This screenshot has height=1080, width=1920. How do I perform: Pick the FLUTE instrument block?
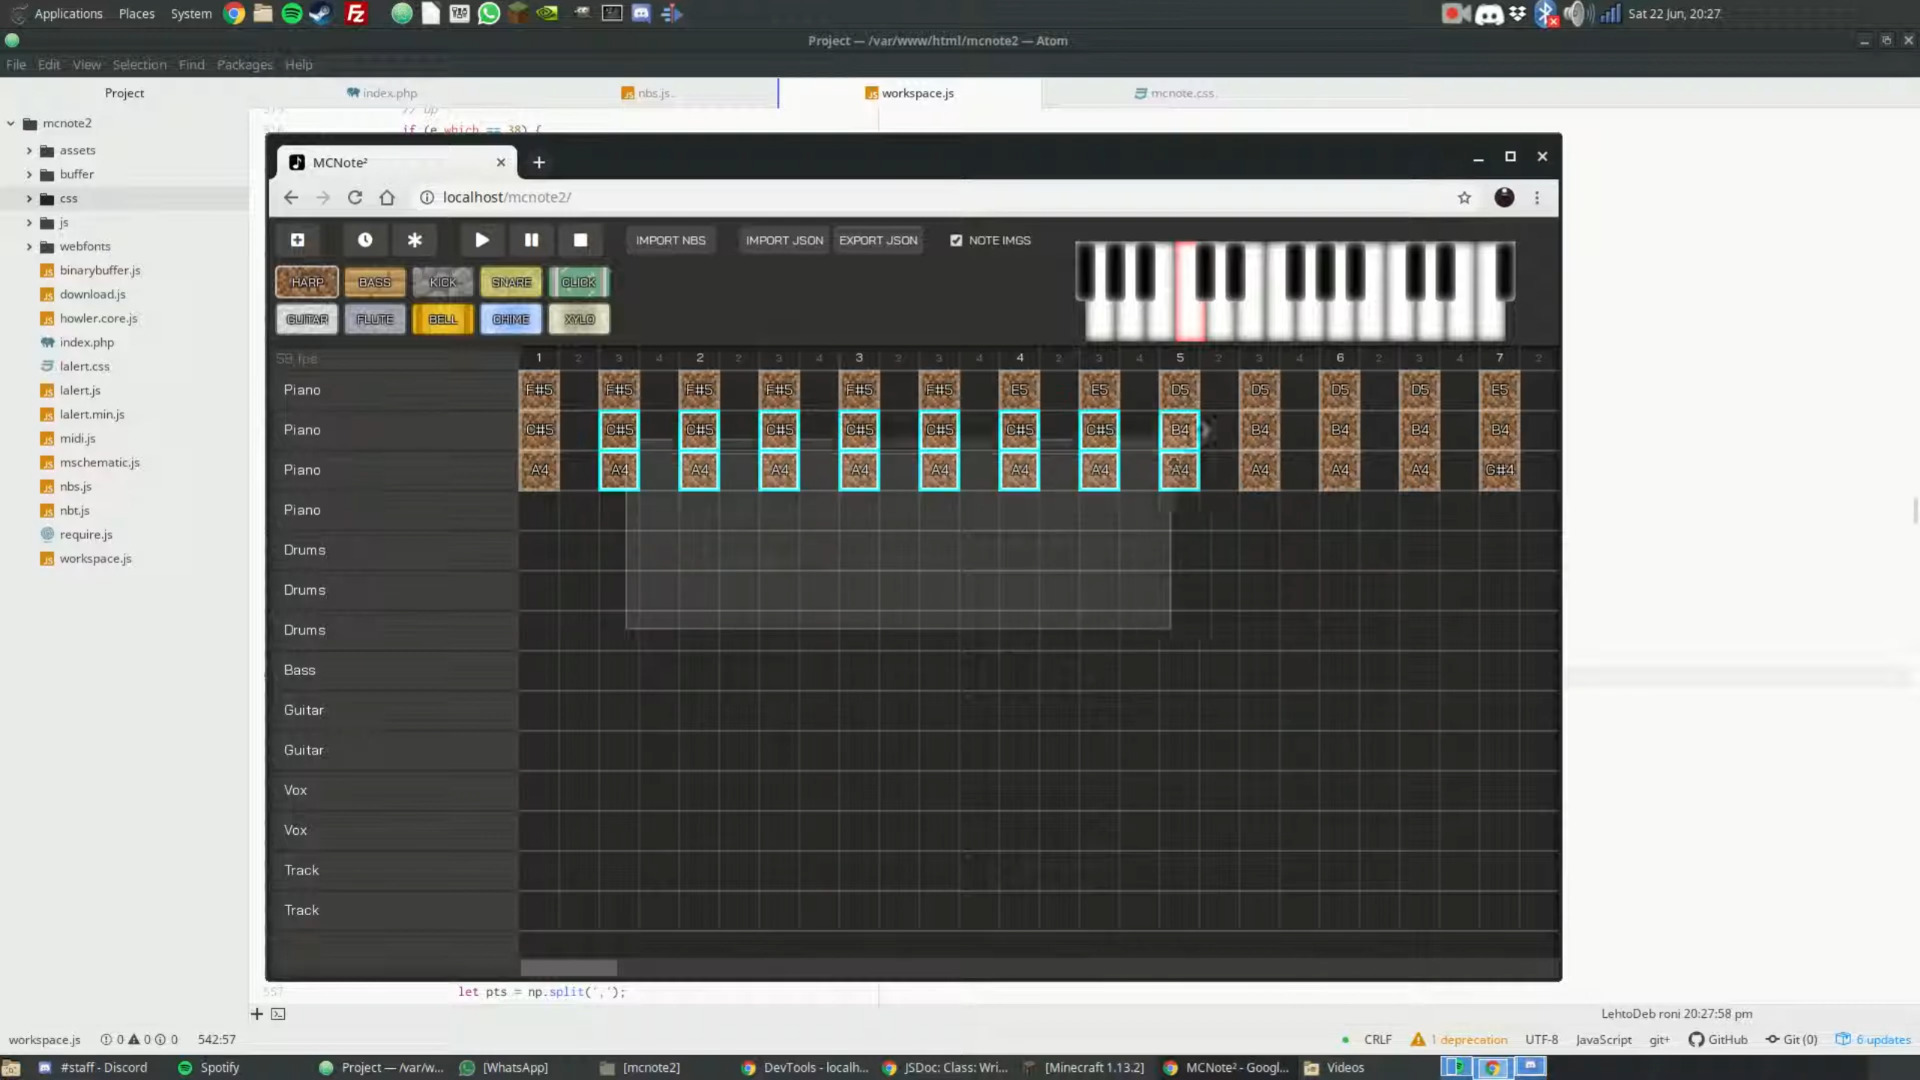[x=375, y=319]
